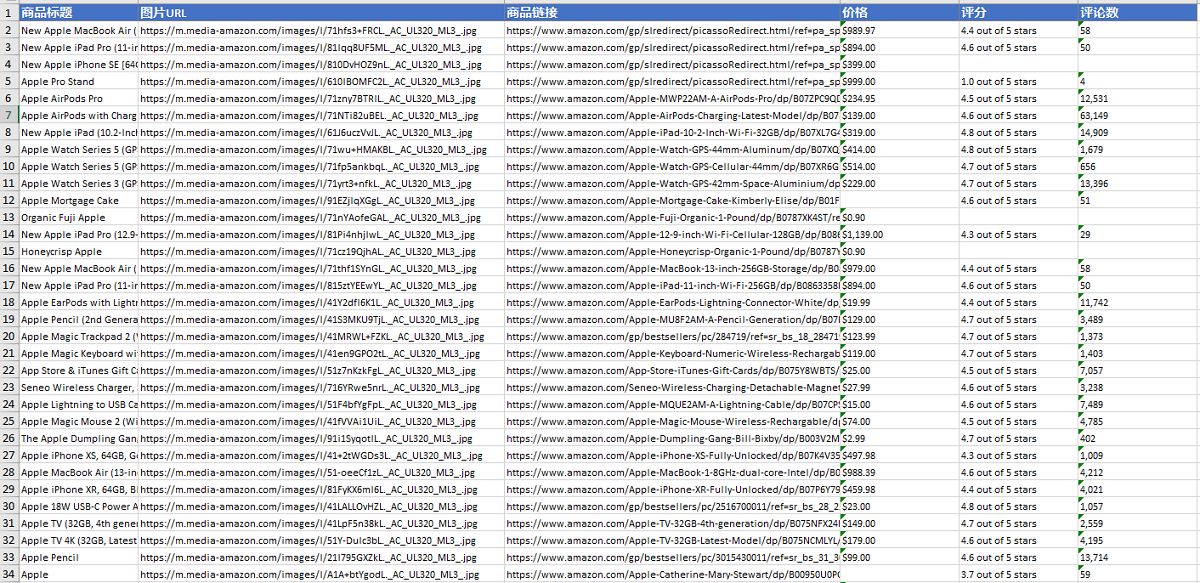
Task: Click the review count cell 402
Action: tap(1139, 439)
